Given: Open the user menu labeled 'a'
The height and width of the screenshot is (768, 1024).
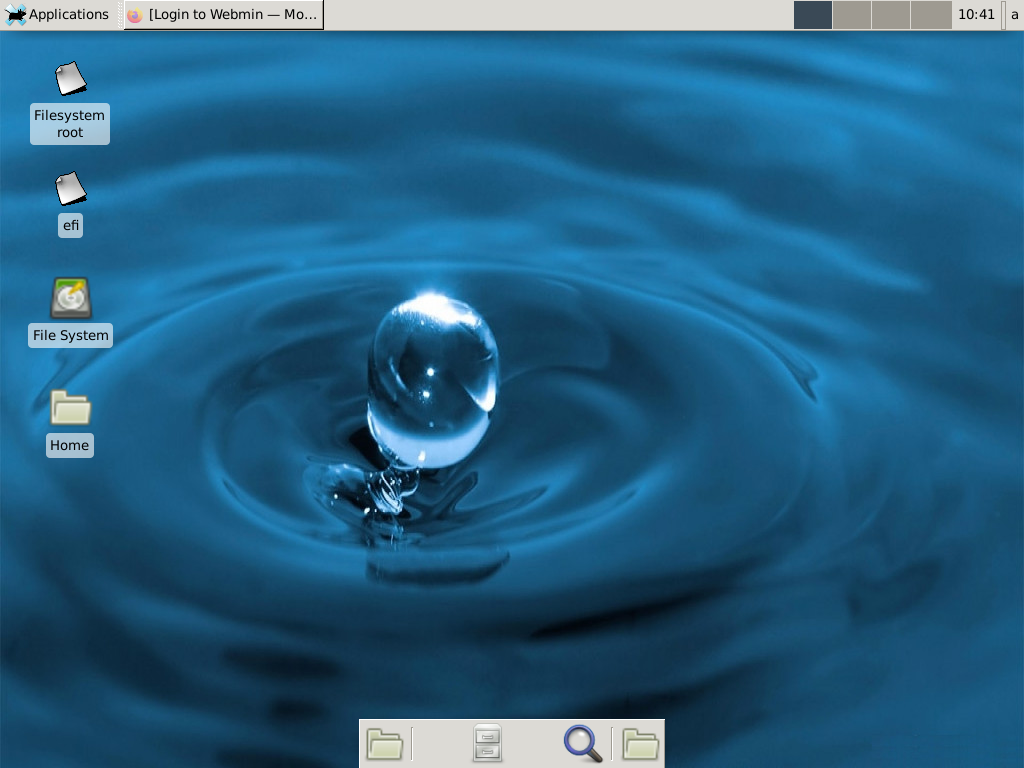Looking at the screenshot, I should click(1014, 15).
